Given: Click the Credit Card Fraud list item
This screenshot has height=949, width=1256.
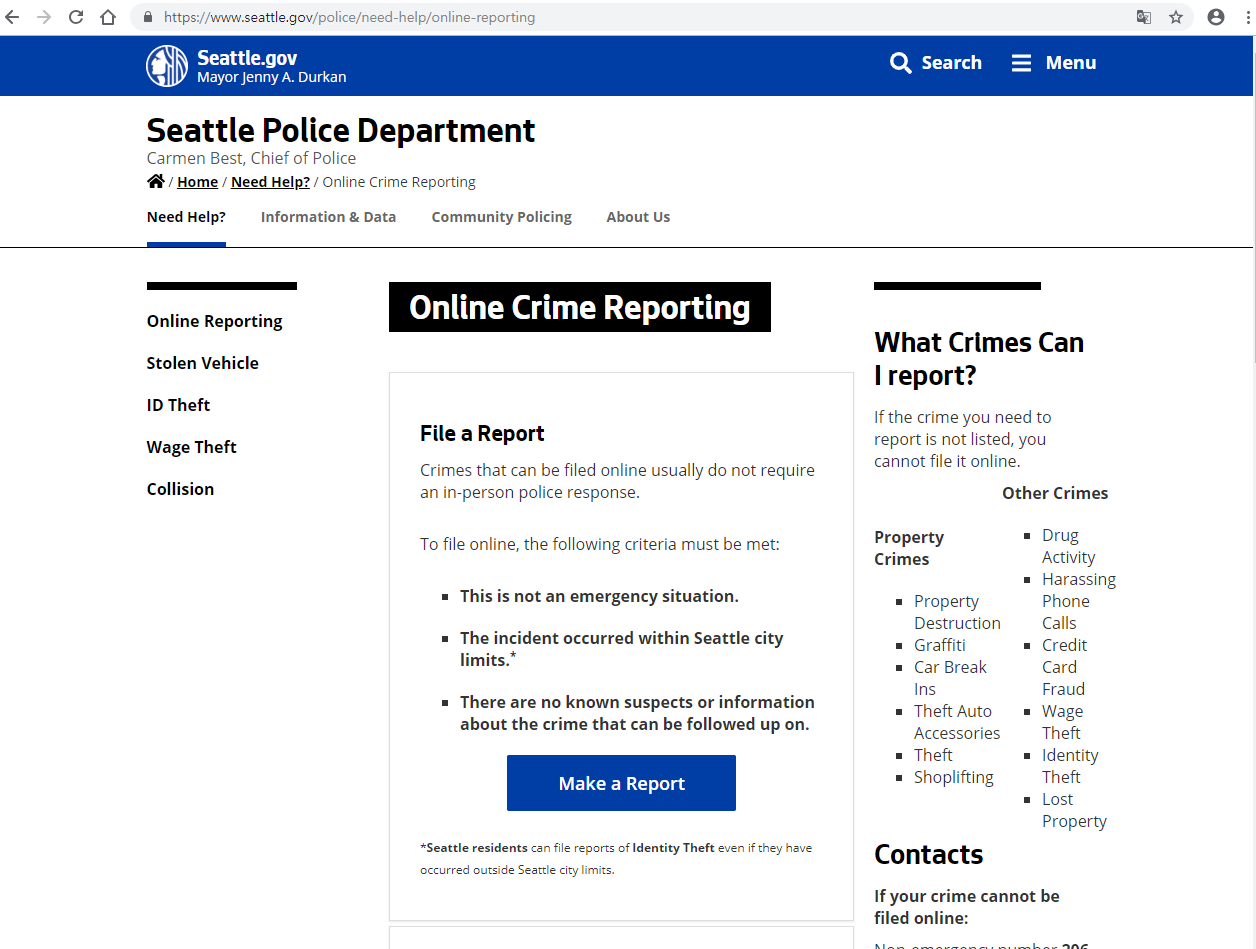Looking at the screenshot, I should tap(1064, 667).
